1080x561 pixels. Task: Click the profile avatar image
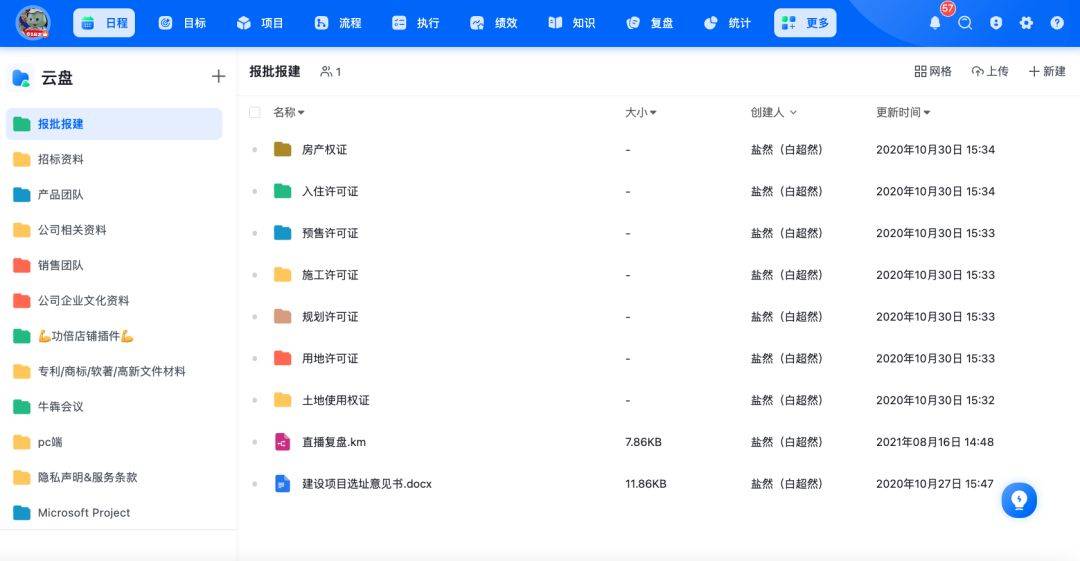click(32, 23)
